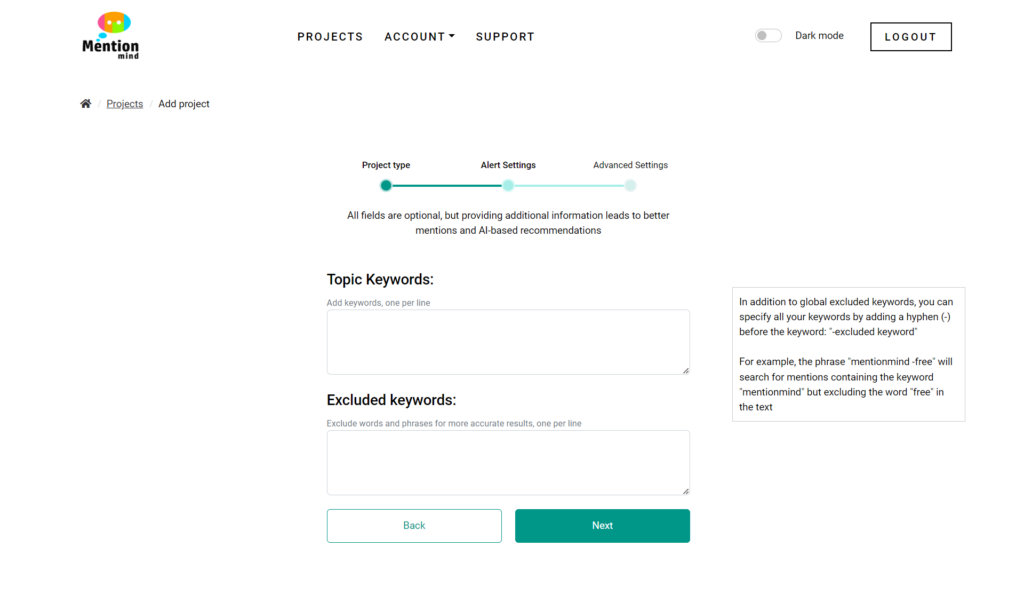Select the Alert Settings step indicator
Image resolution: width=1024 pixels, height=602 pixels.
click(508, 185)
